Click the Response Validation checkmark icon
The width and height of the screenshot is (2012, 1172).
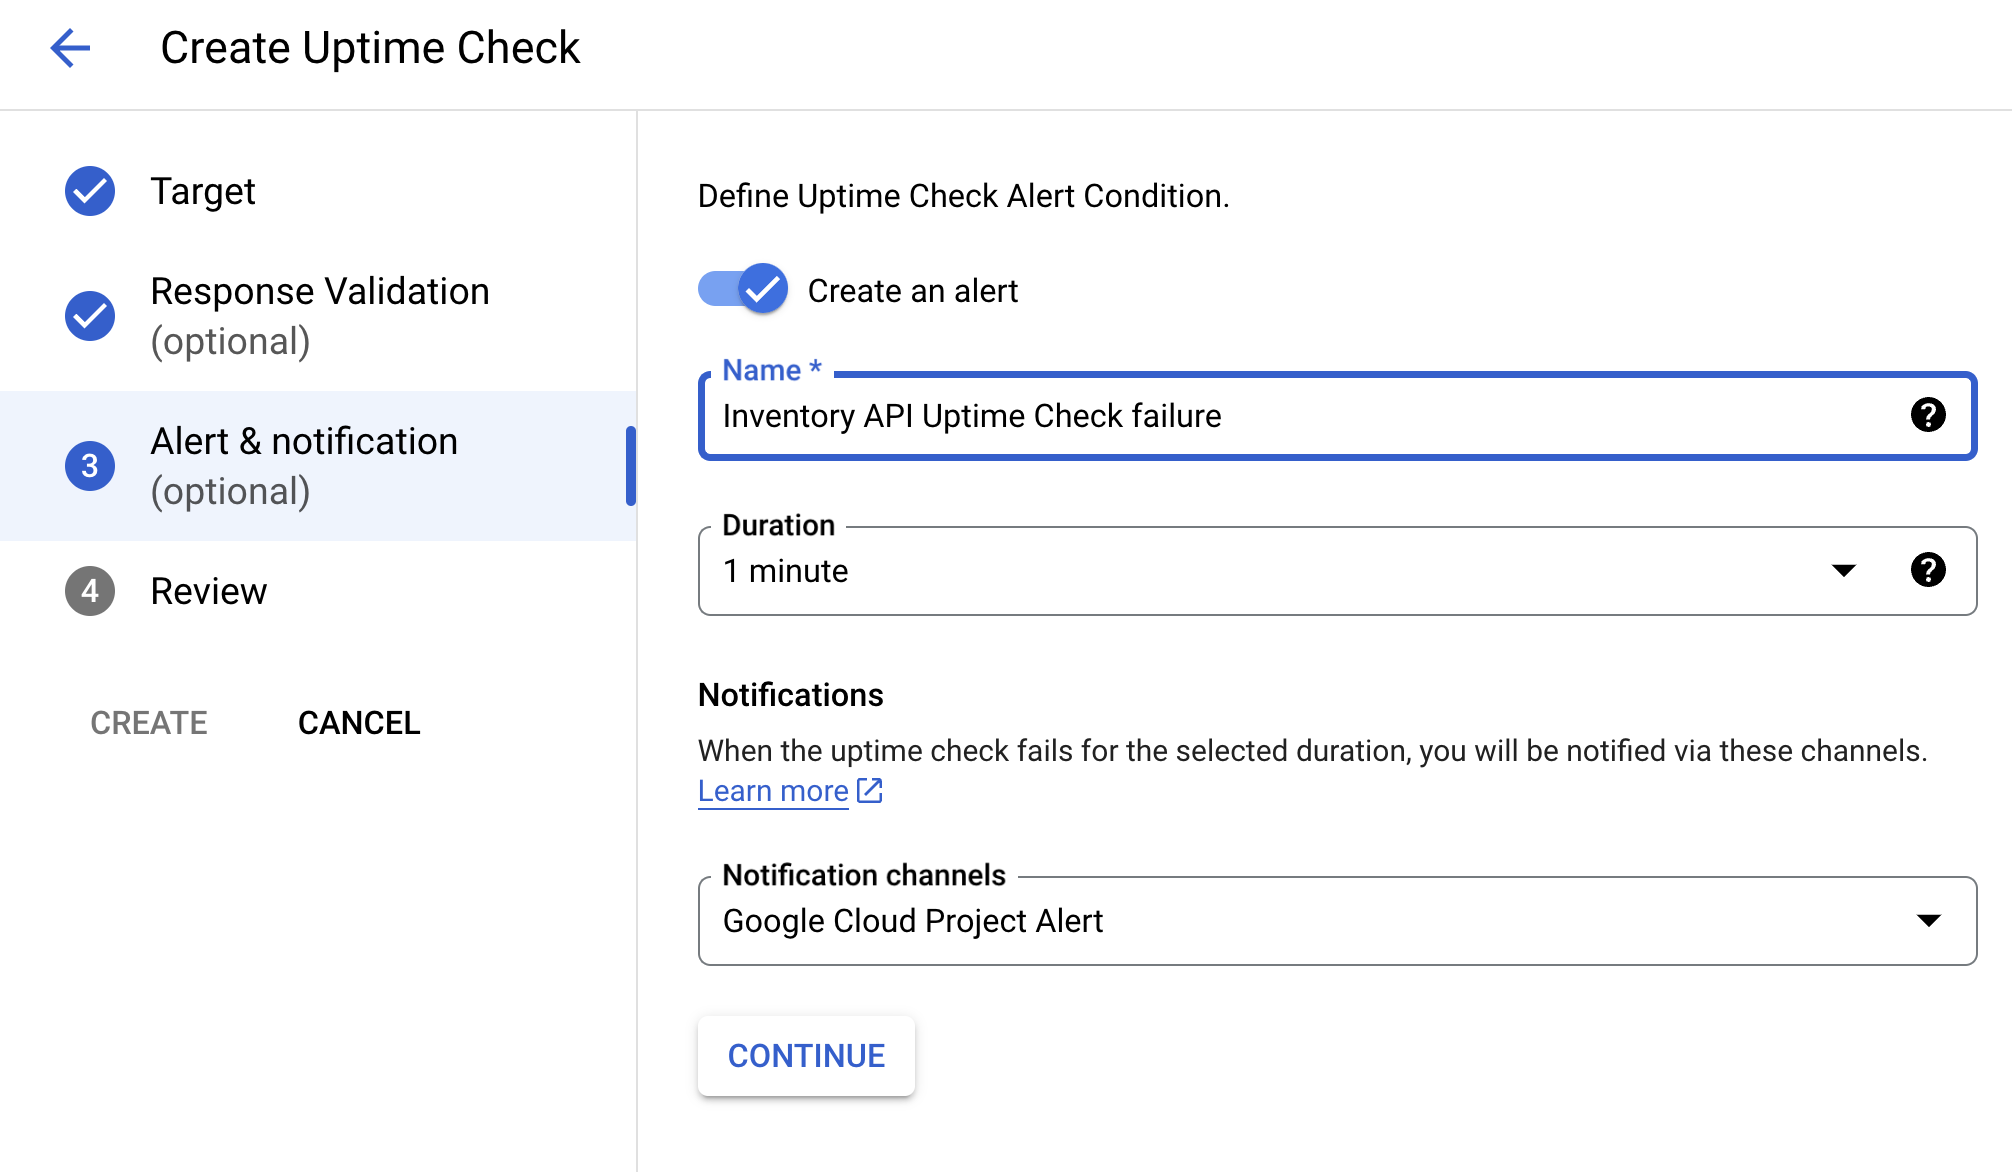point(90,316)
